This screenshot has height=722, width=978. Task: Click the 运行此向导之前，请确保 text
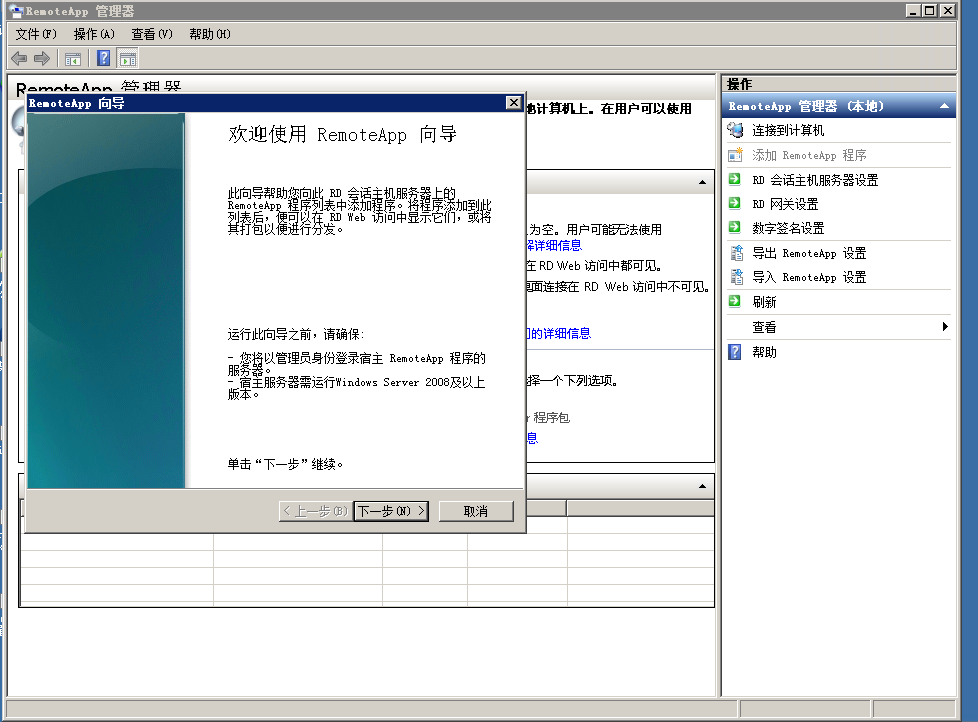click(296, 334)
